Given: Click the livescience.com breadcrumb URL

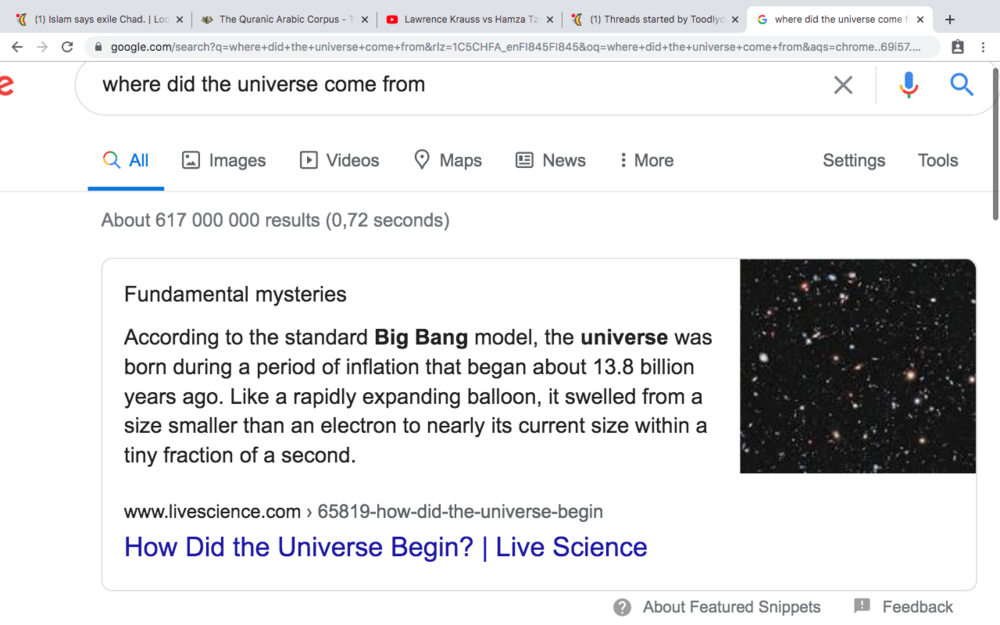Looking at the screenshot, I should point(363,511).
